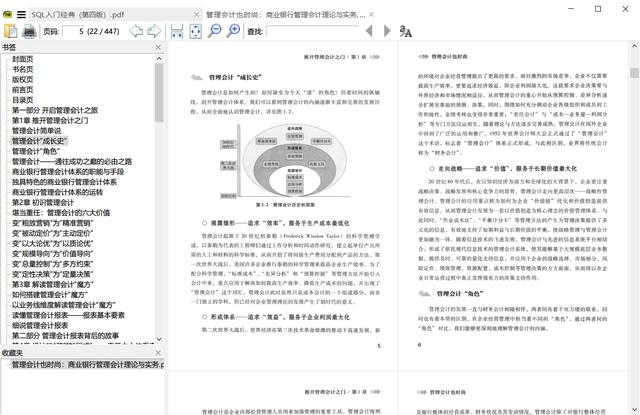Close the 收藏夹 favorites panel
Screen dimensions: 640x415
158,353
